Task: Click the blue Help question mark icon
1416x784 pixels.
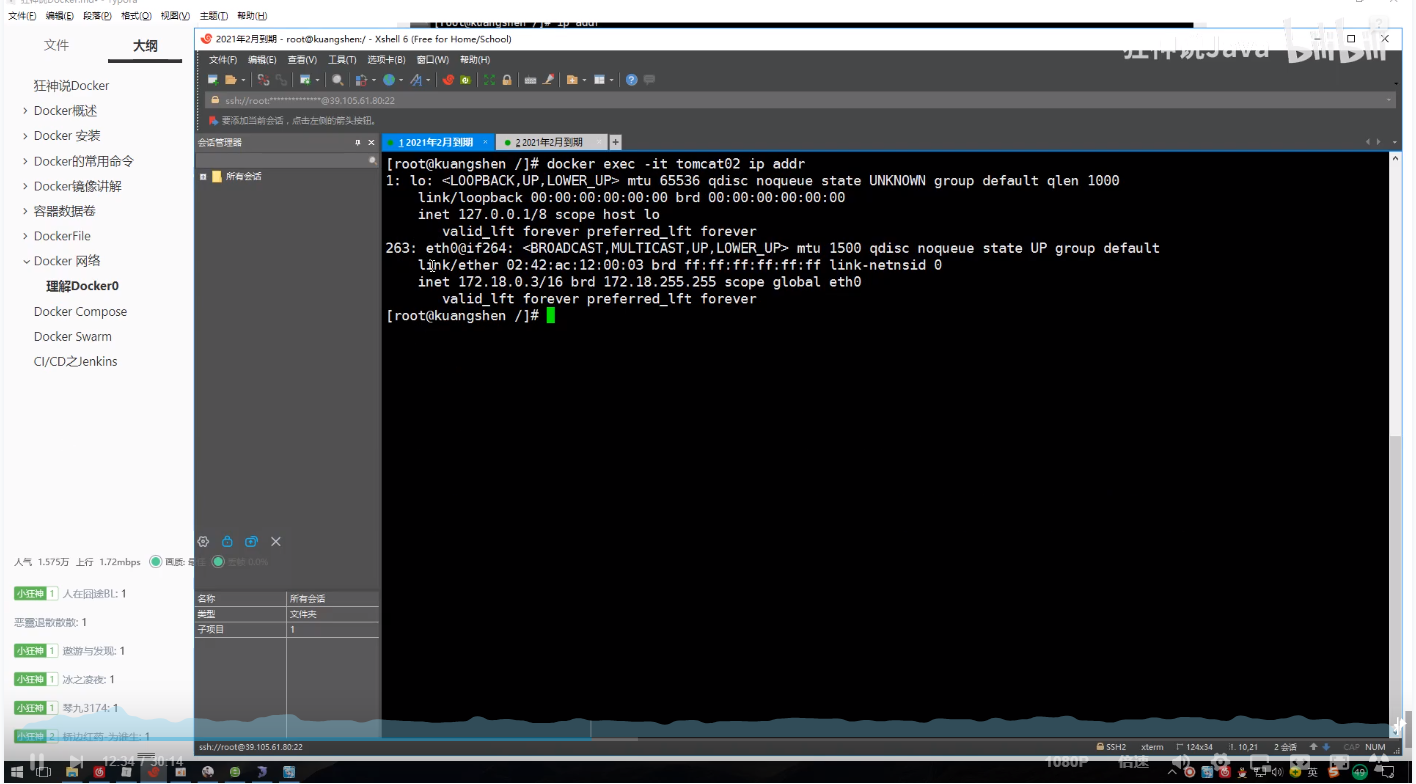Action: click(632, 80)
